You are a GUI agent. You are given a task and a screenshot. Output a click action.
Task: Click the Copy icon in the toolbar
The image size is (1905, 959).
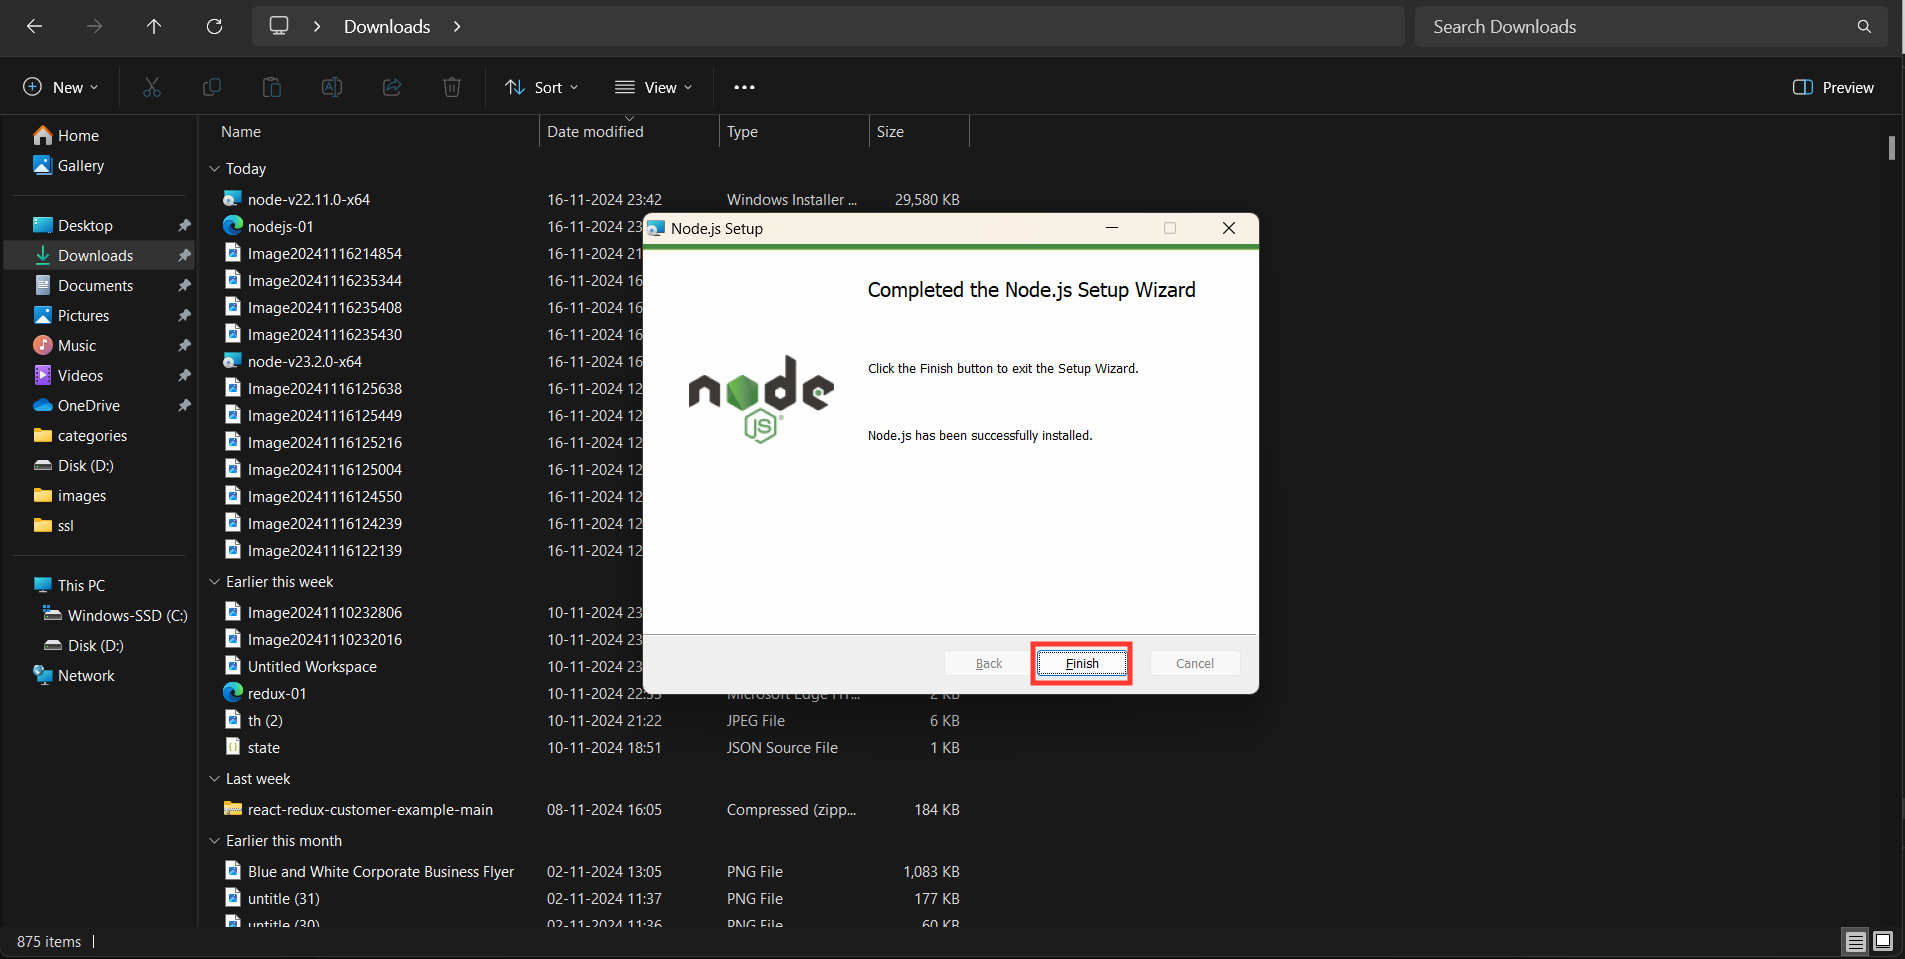(212, 87)
